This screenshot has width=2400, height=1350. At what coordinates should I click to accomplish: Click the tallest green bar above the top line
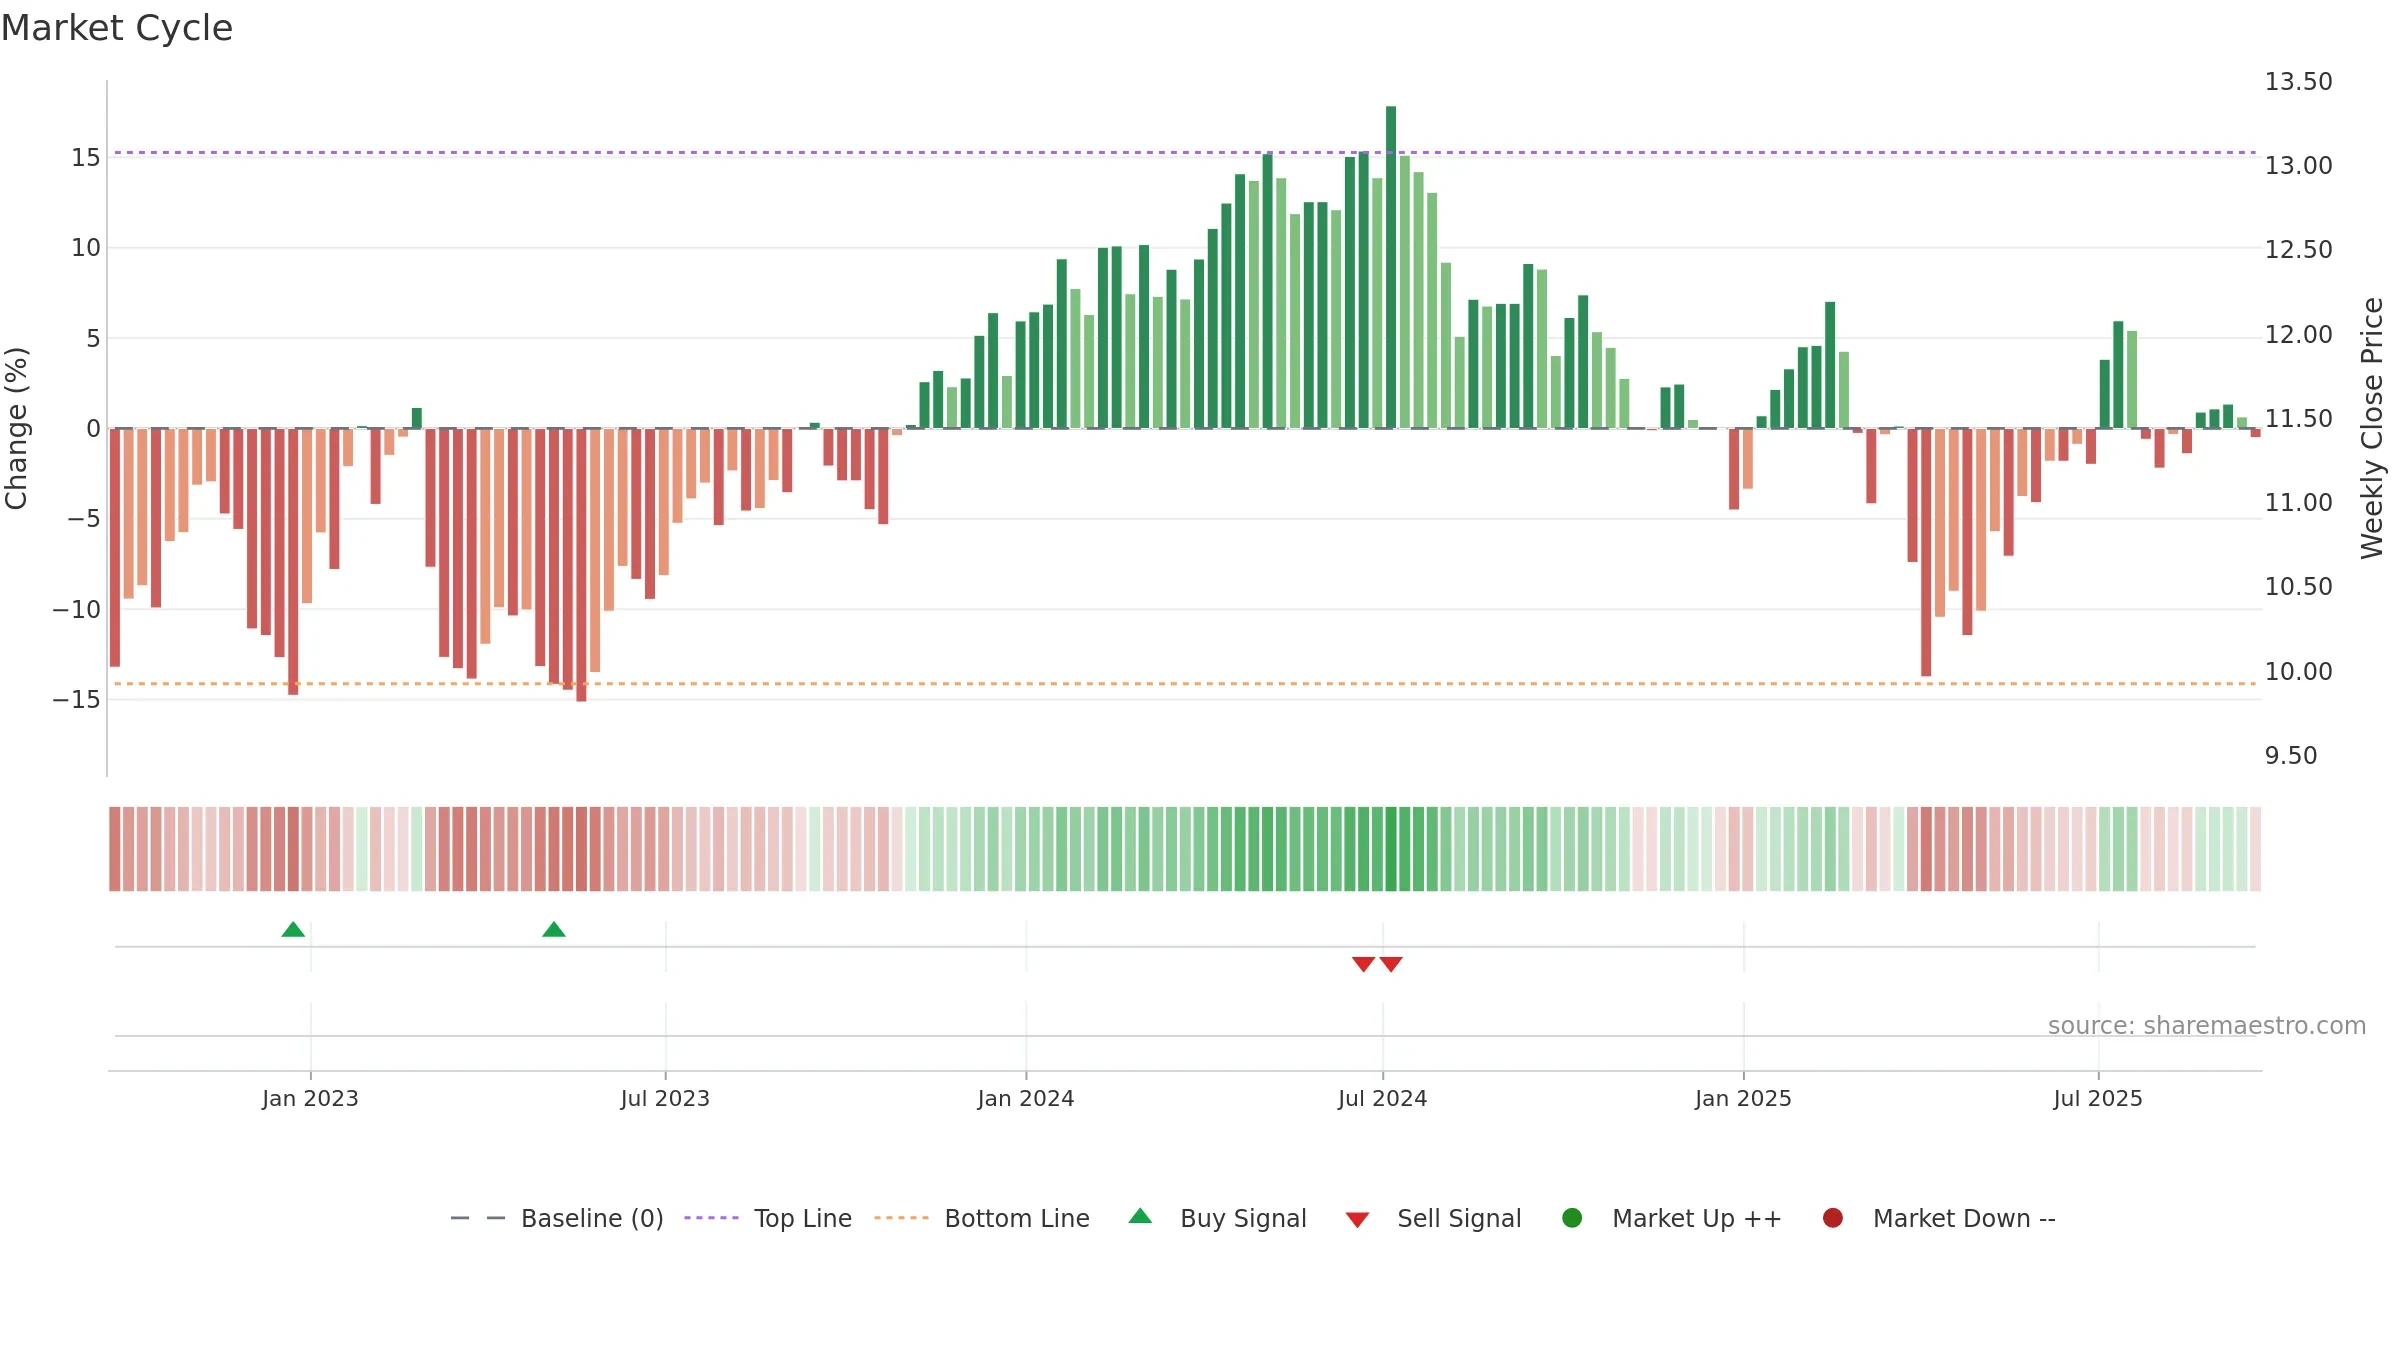click(1391, 267)
